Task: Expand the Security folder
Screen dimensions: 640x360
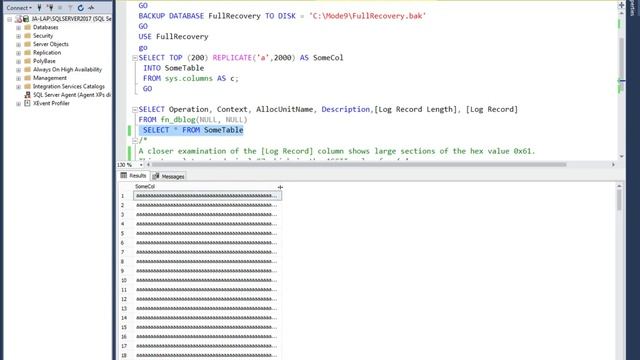Action: (x=18, y=36)
